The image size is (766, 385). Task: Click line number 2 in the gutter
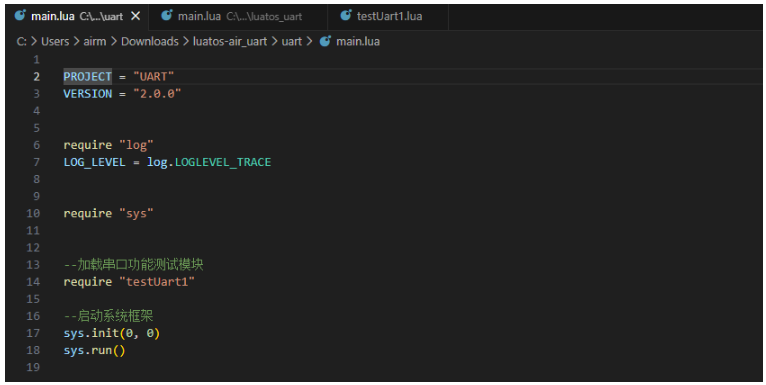point(37,77)
